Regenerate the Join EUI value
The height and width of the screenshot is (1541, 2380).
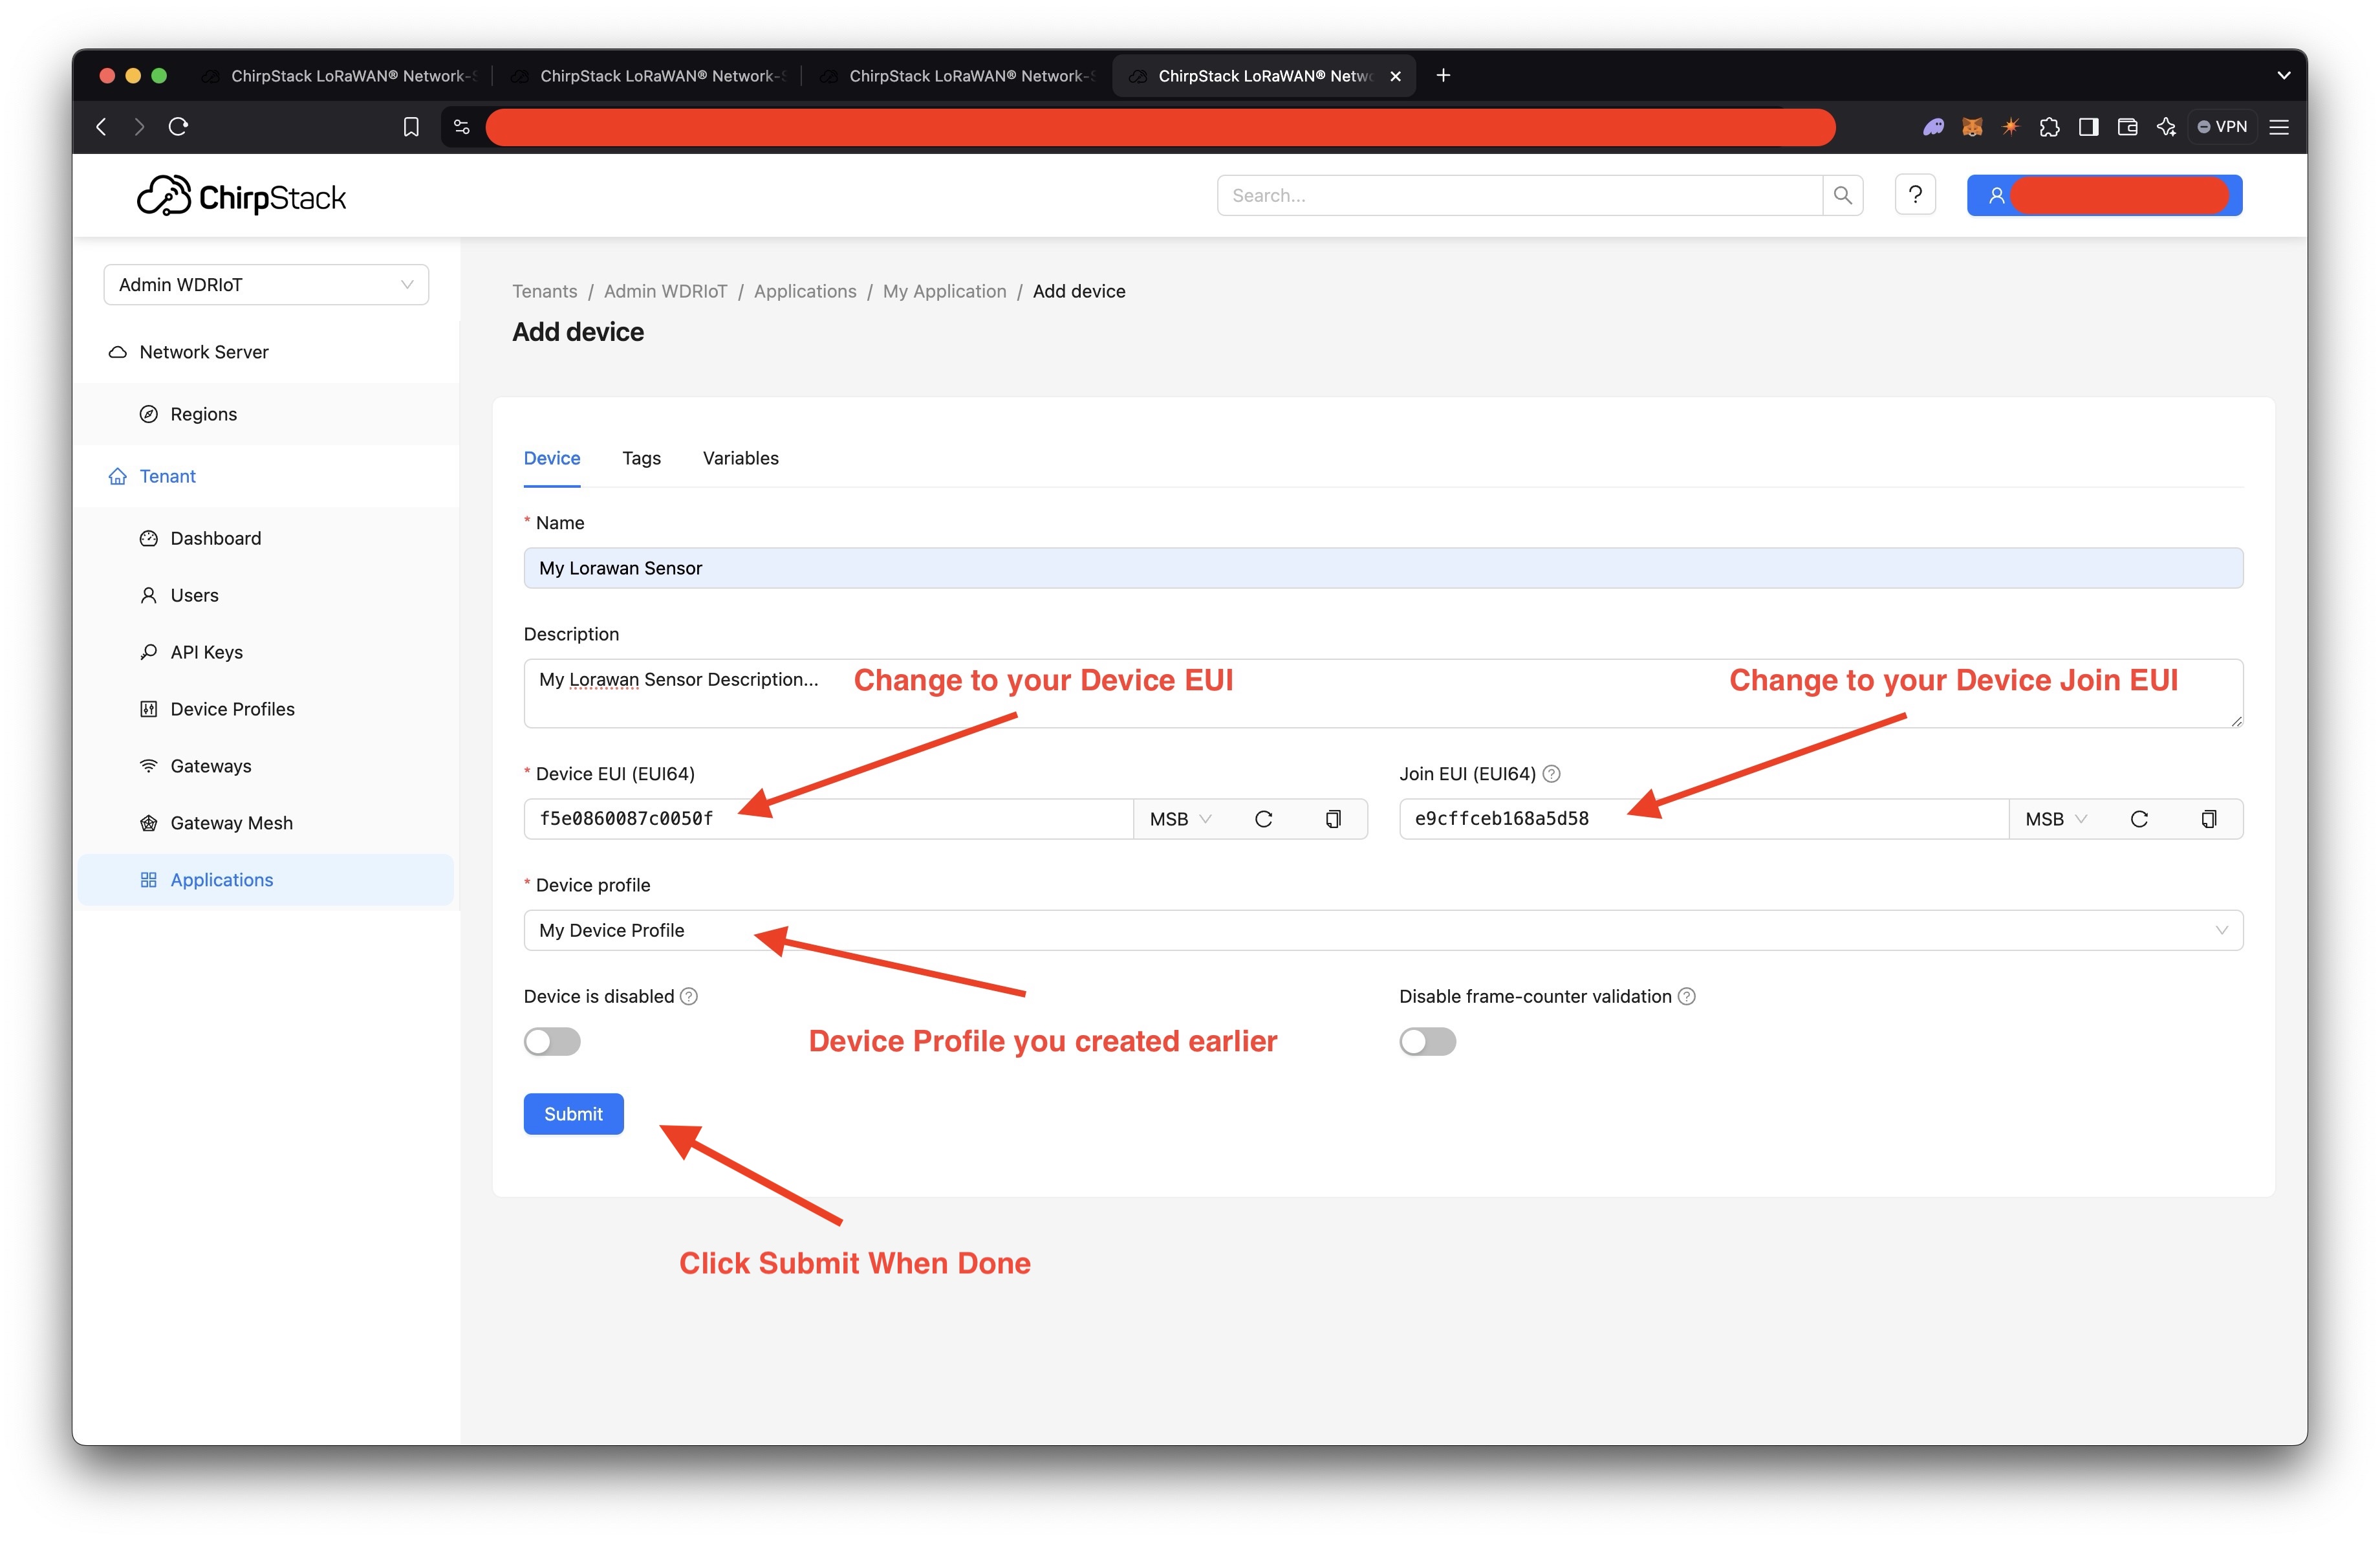[x=2139, y=819]
